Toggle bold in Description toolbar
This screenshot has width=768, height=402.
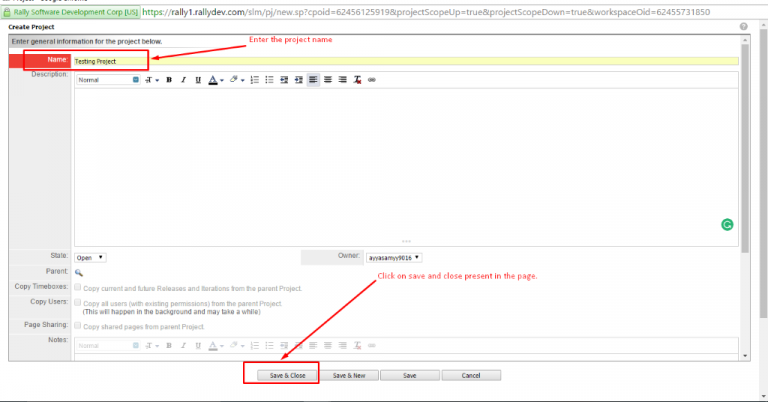169,80
